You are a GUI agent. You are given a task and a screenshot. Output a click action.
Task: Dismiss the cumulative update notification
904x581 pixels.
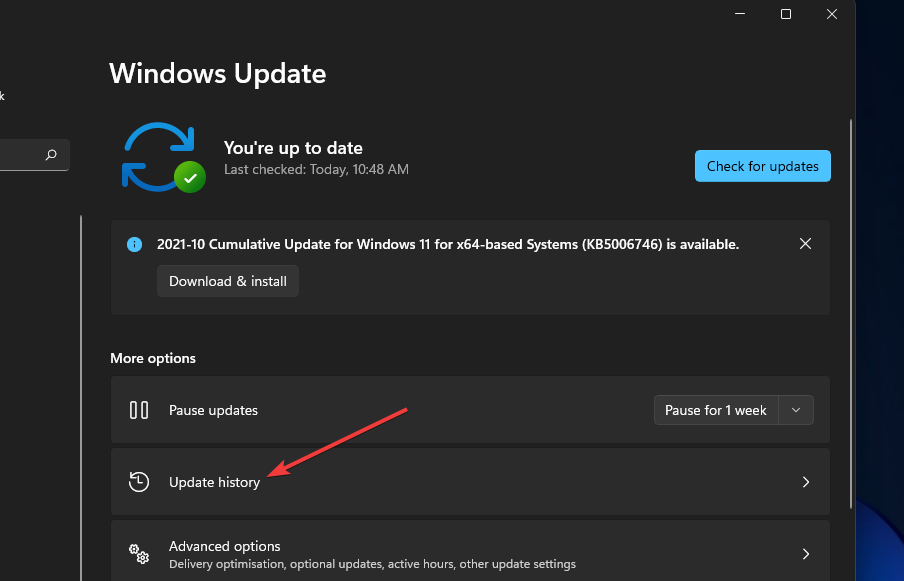[805, 244]
